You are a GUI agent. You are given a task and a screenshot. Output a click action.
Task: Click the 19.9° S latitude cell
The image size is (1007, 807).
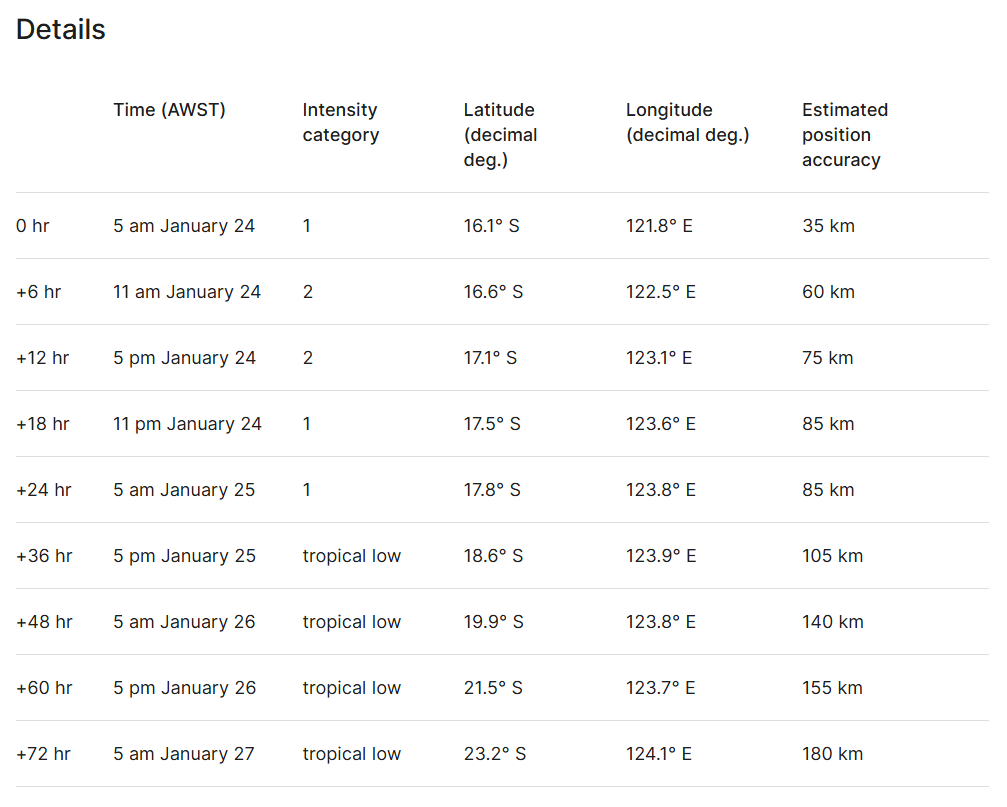point(493,622)
